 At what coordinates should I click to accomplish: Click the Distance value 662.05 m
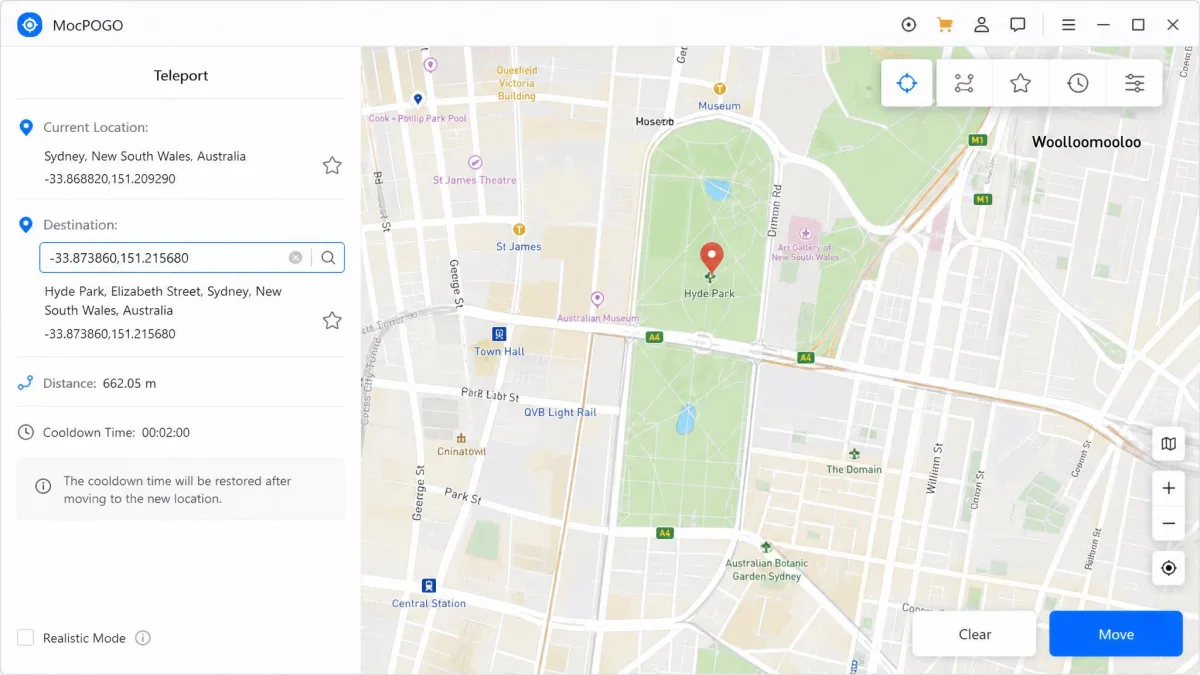pos(129,383)
